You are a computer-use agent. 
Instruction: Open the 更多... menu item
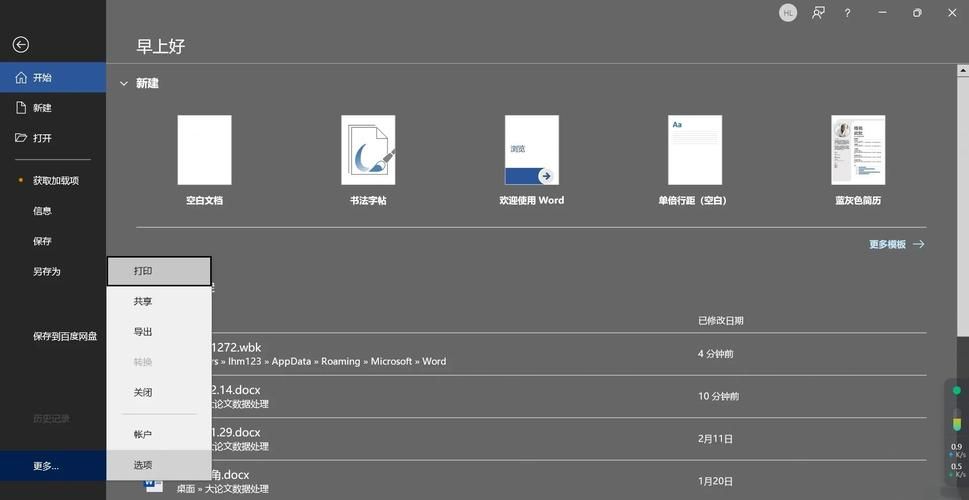point(53,466)
